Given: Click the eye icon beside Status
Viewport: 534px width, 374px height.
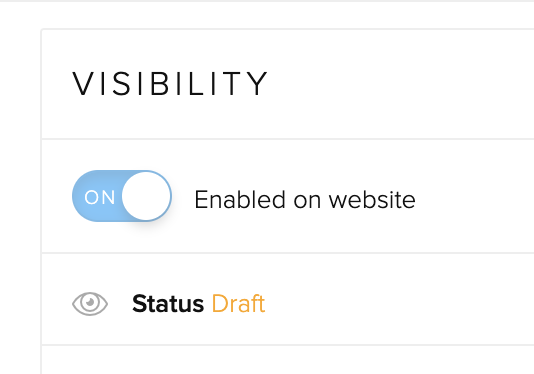Looking at the screenshot, I should click(x=90, y=303).
